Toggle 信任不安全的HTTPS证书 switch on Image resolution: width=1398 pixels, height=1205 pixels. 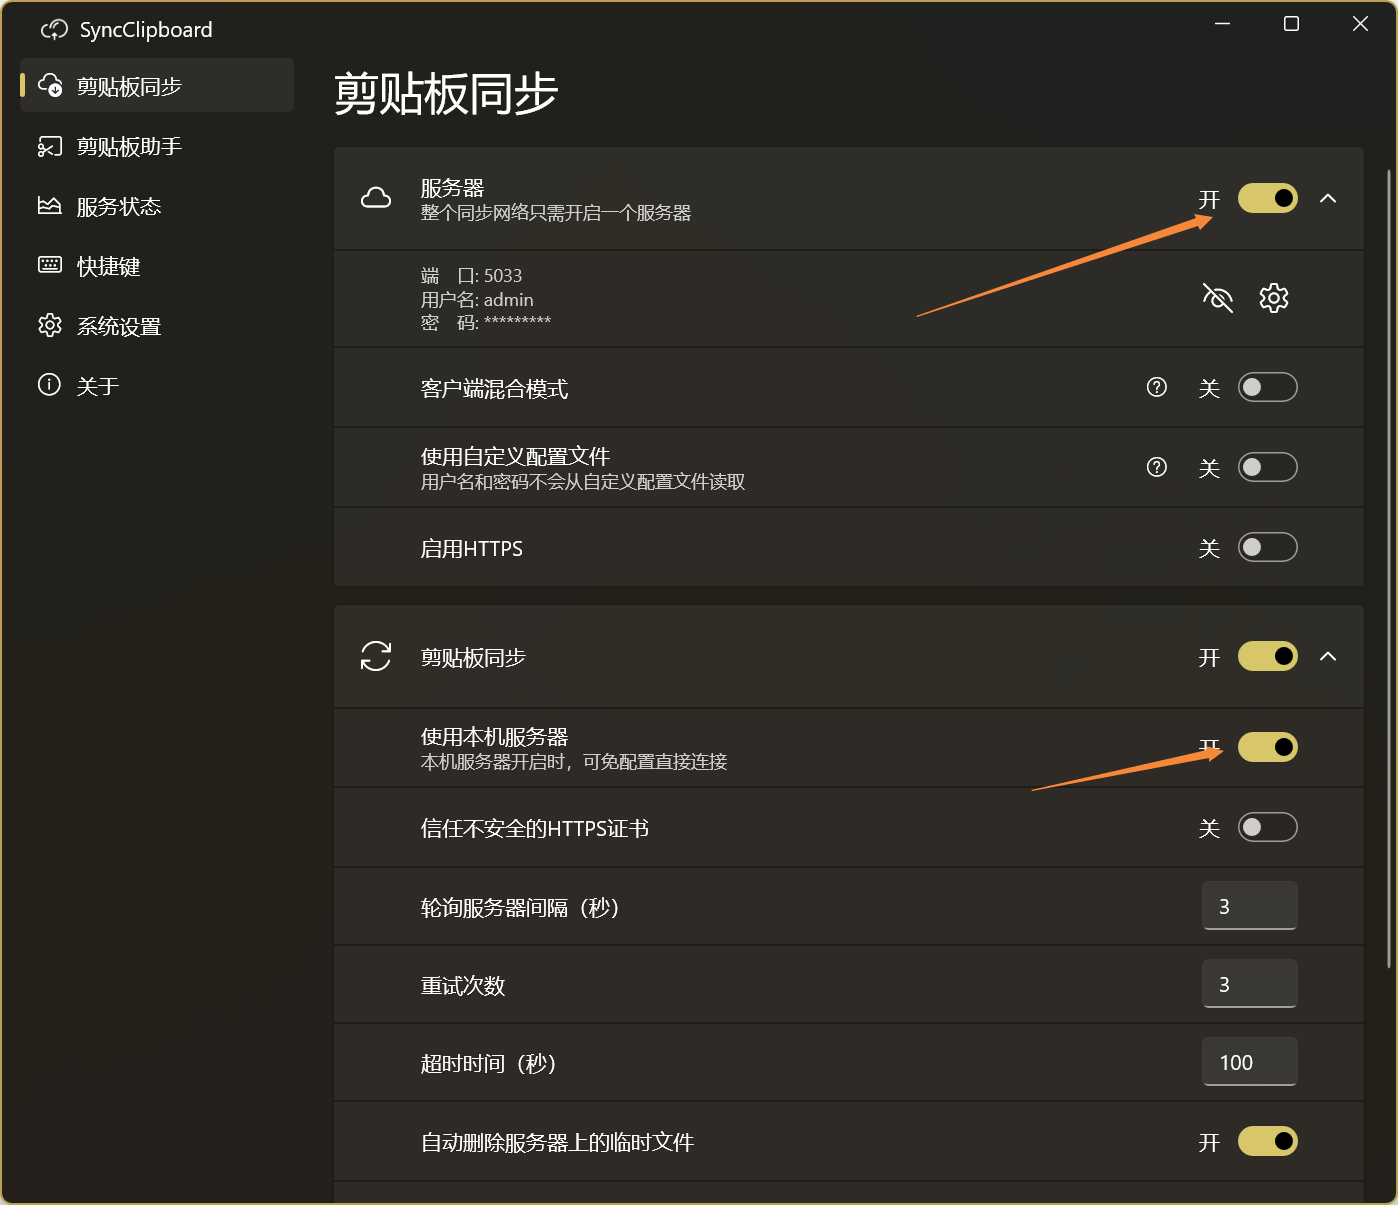click(1267, 827)
